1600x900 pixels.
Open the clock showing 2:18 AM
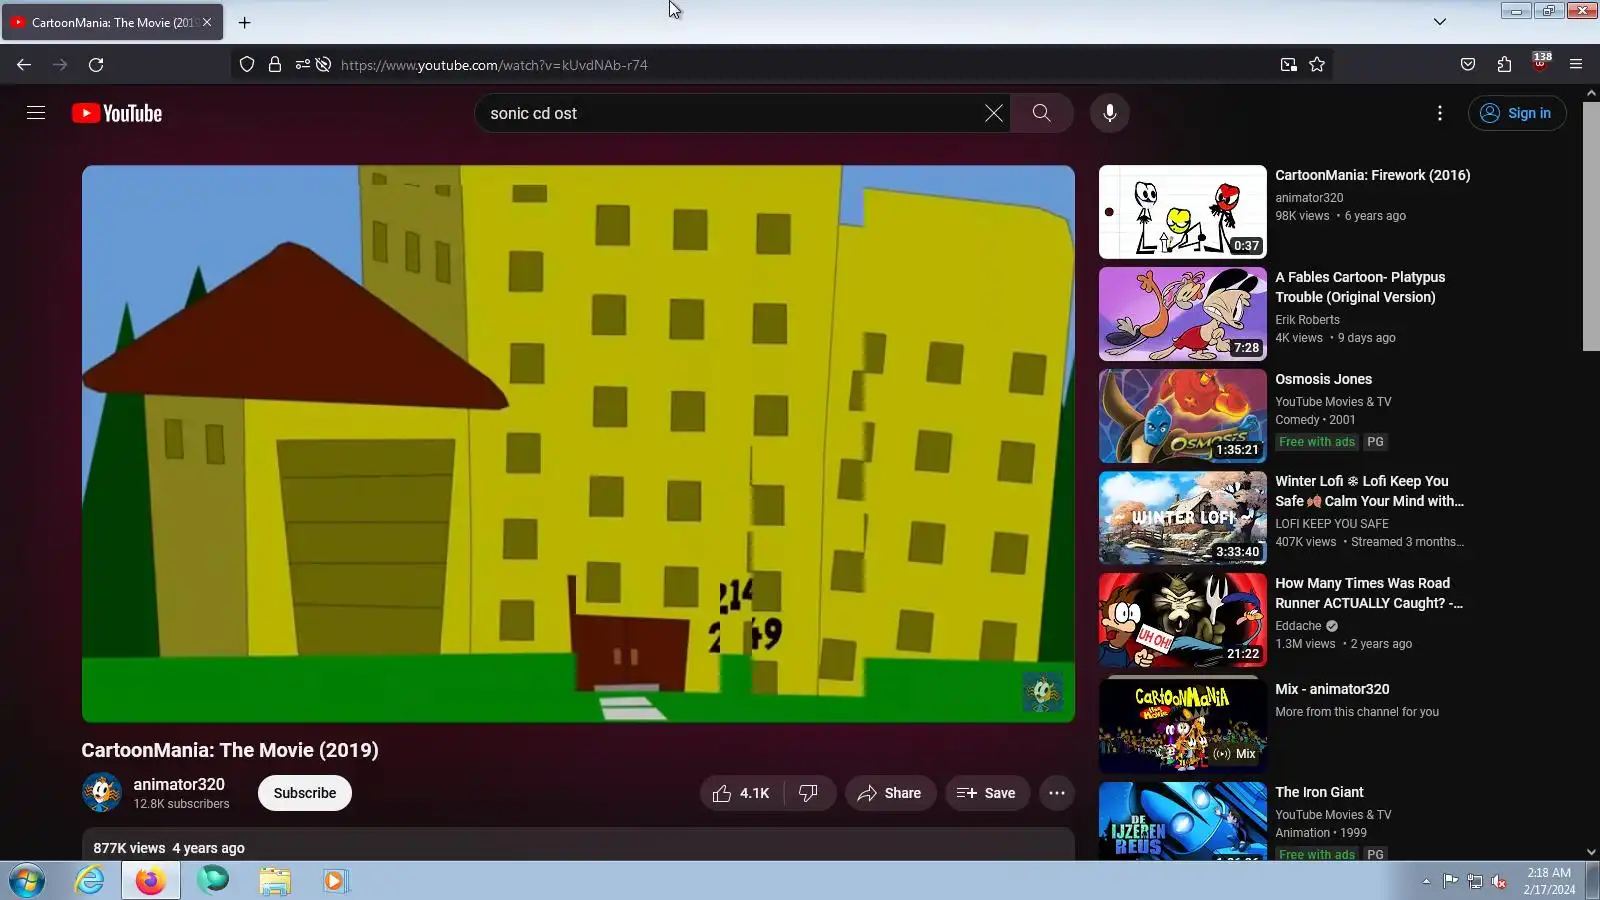[x=1549, y=881]
